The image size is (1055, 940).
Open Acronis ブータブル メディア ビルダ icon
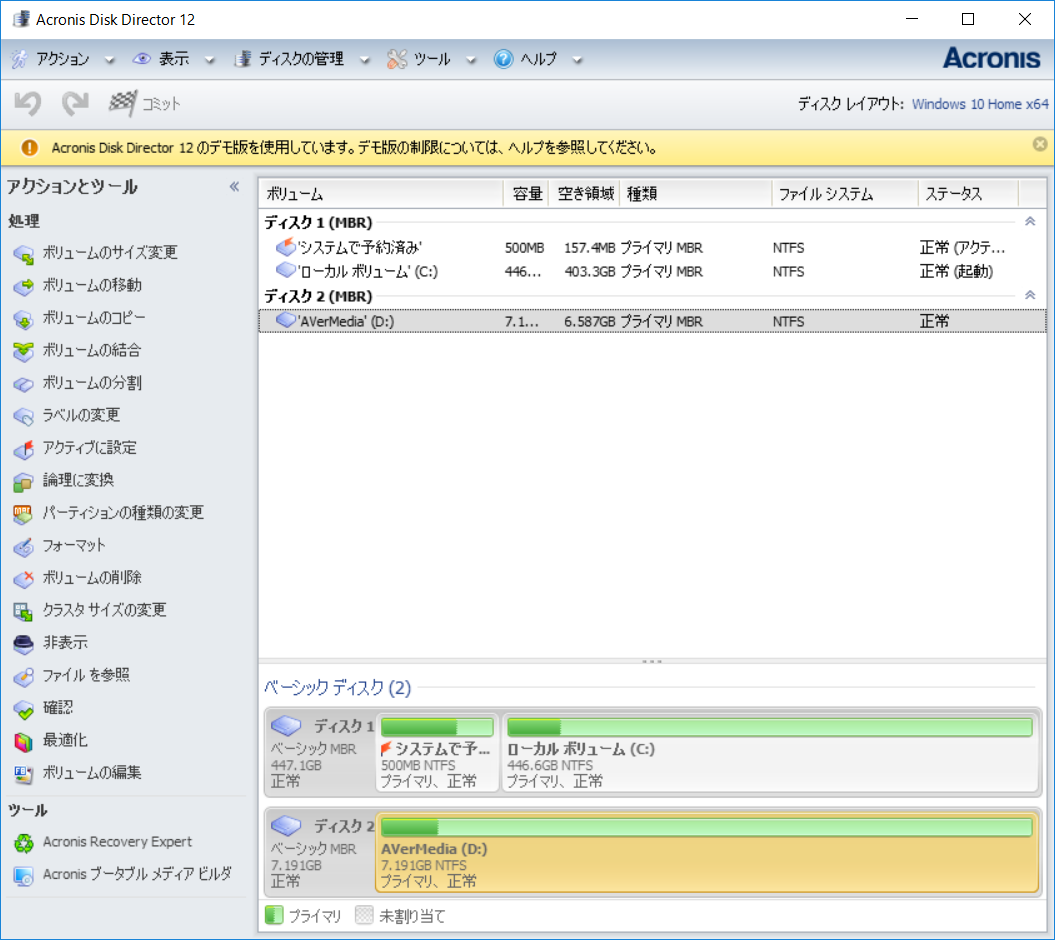[x=24, y=875]
